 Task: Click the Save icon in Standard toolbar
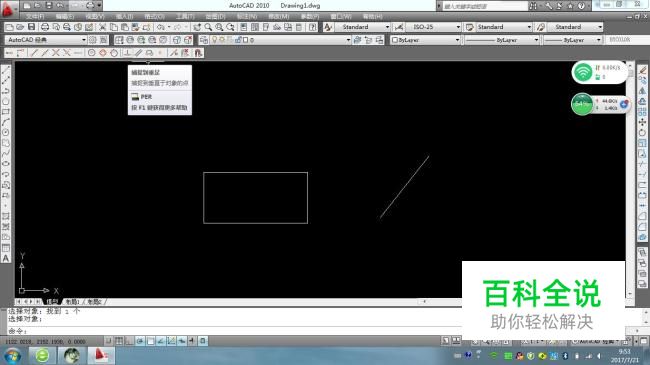point(32,27)
